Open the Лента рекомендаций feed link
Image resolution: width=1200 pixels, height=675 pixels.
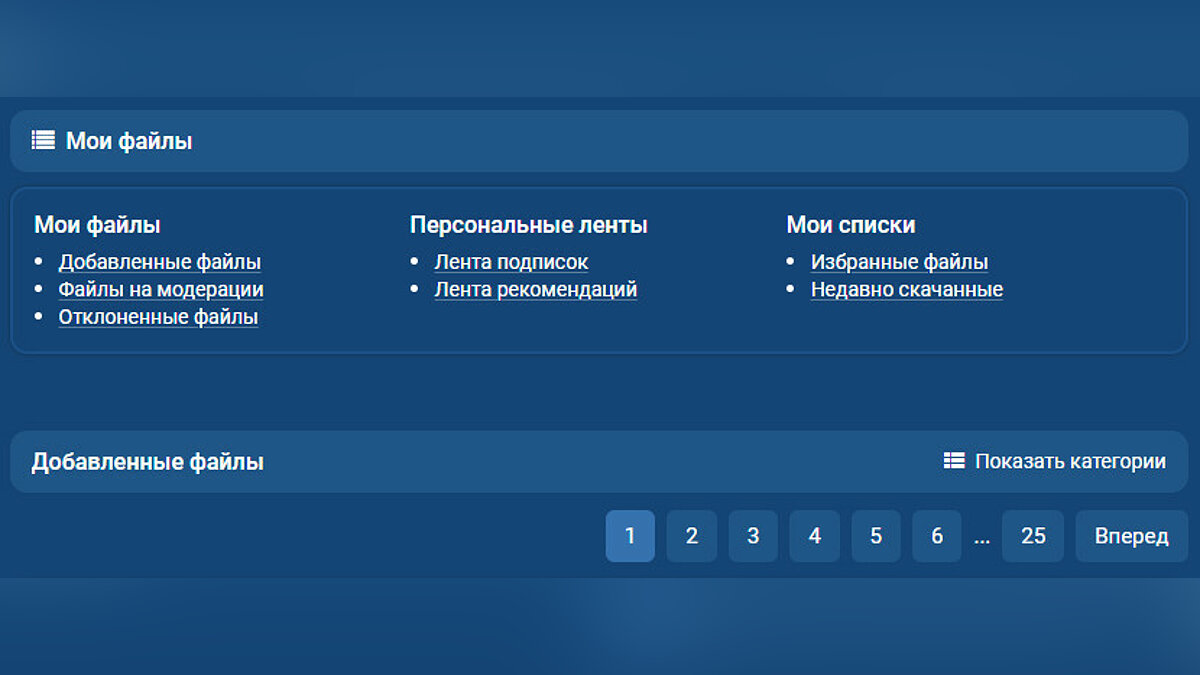(x=535, y=290)
